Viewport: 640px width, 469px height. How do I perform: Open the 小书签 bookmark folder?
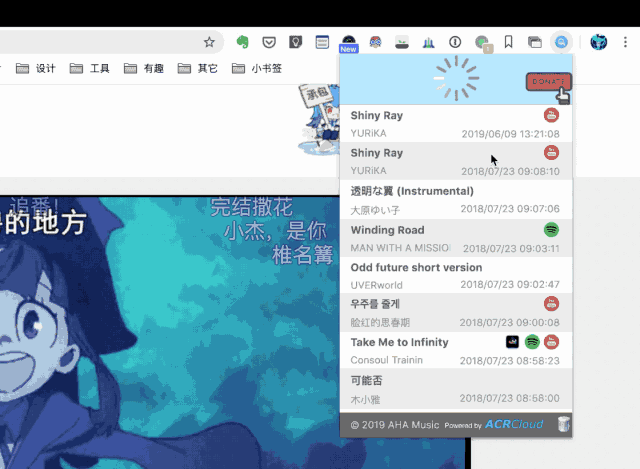click(x=257, y=69)
